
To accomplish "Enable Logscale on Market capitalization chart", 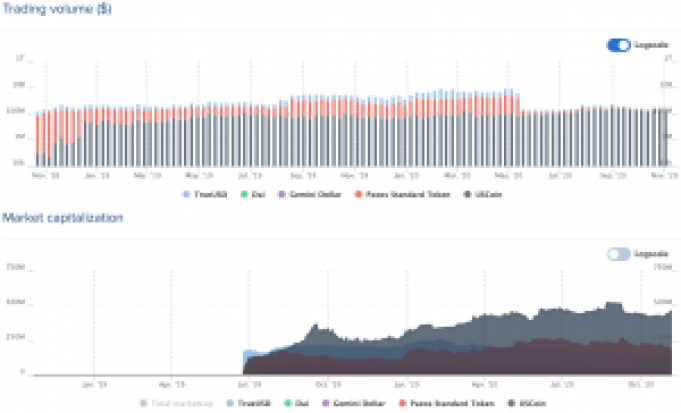I will click(618, 254).
